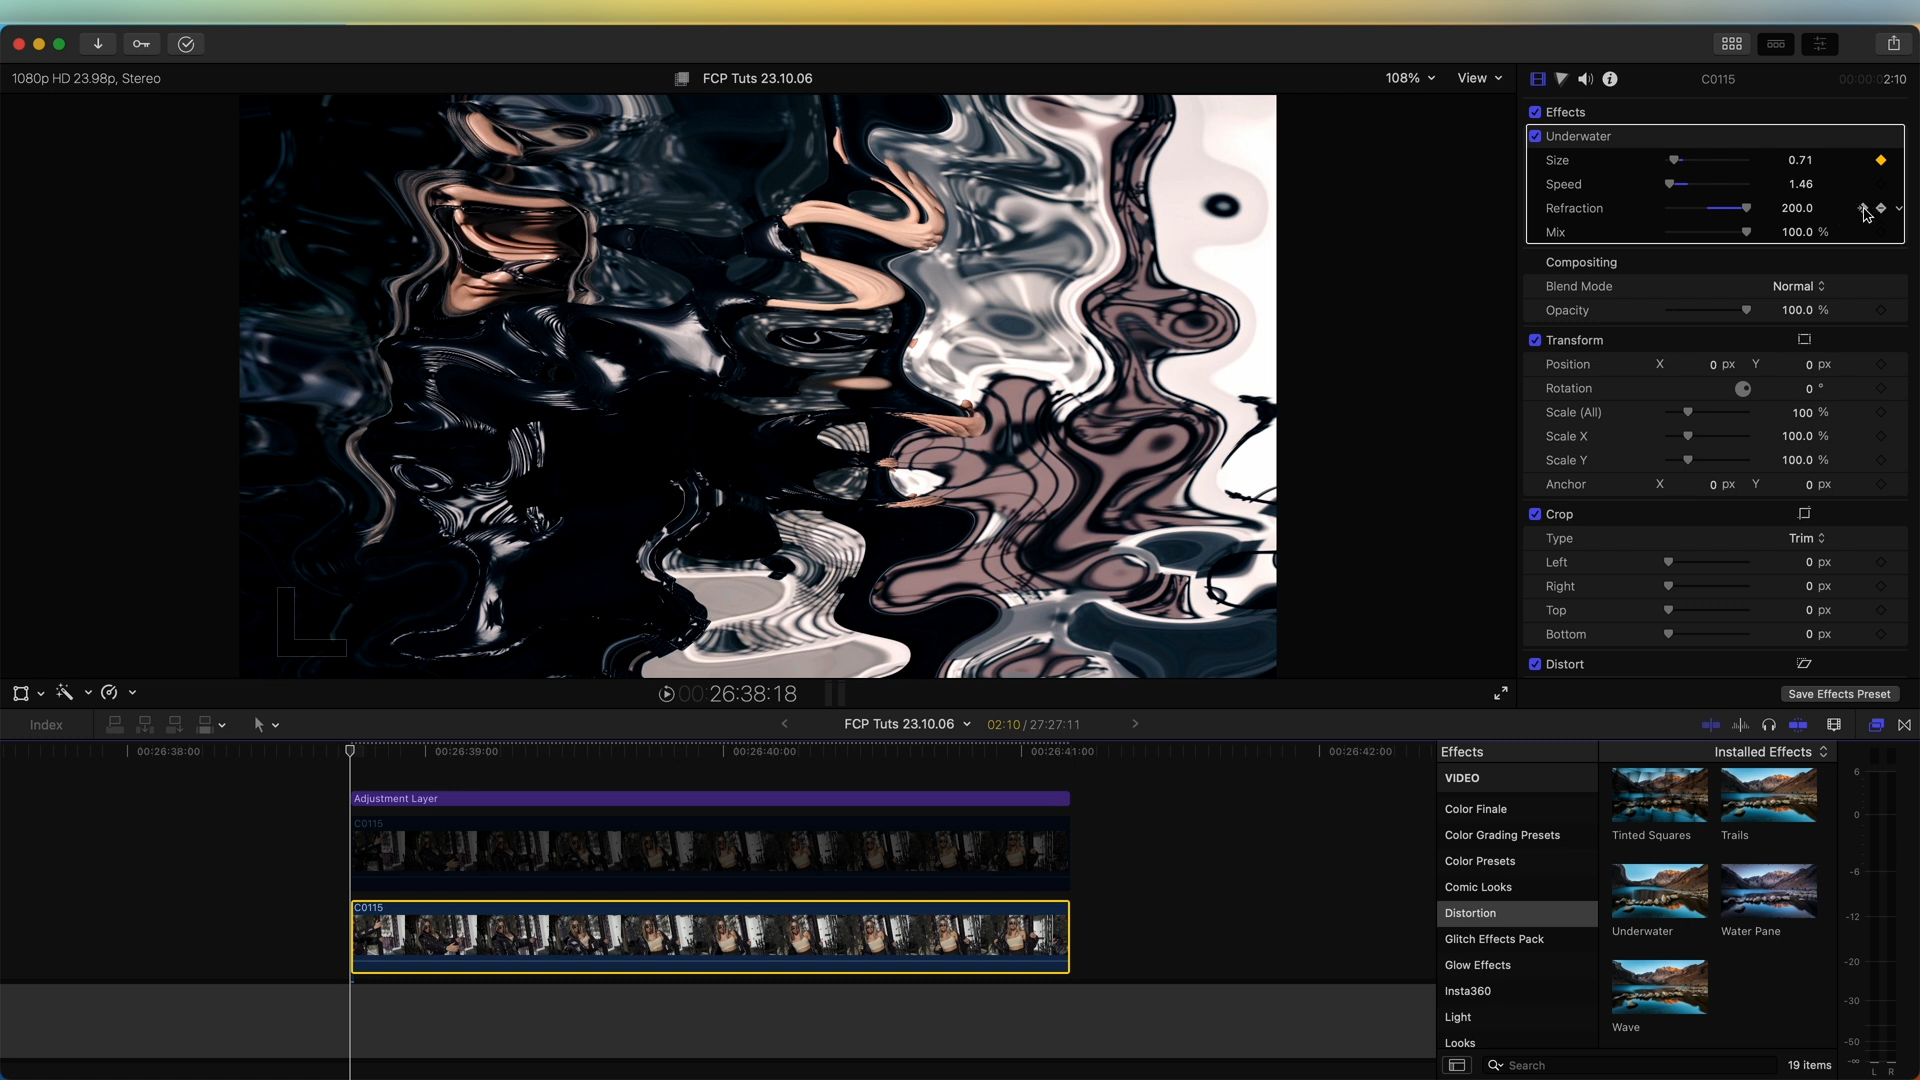Open clip appearance filmstrip icon
Image resolution: width=1920 pixels, height=1080 pixels.
click(1834, 725)
